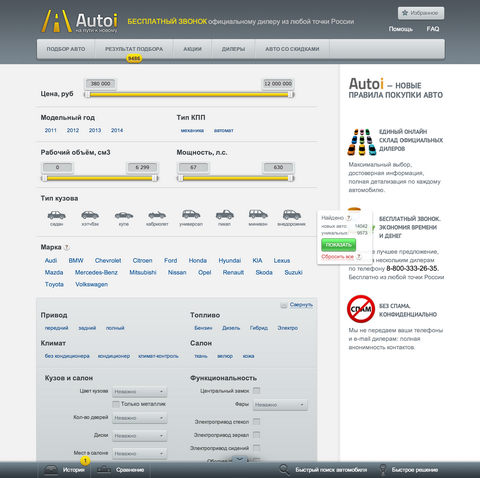Viewport: 480px width, 478px height.
Task: Select the pickup body type icon
Action: 224,214
